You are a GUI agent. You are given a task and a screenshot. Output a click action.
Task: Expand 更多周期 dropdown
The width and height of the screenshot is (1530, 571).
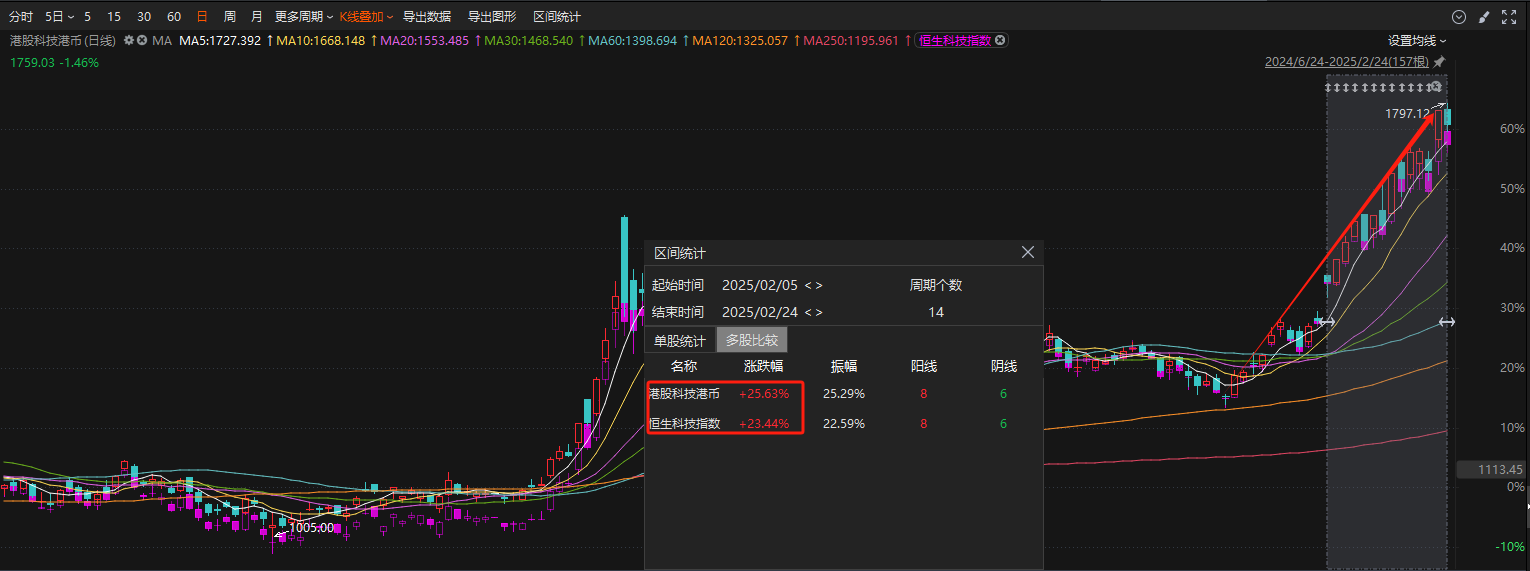(x=304, y=17)
